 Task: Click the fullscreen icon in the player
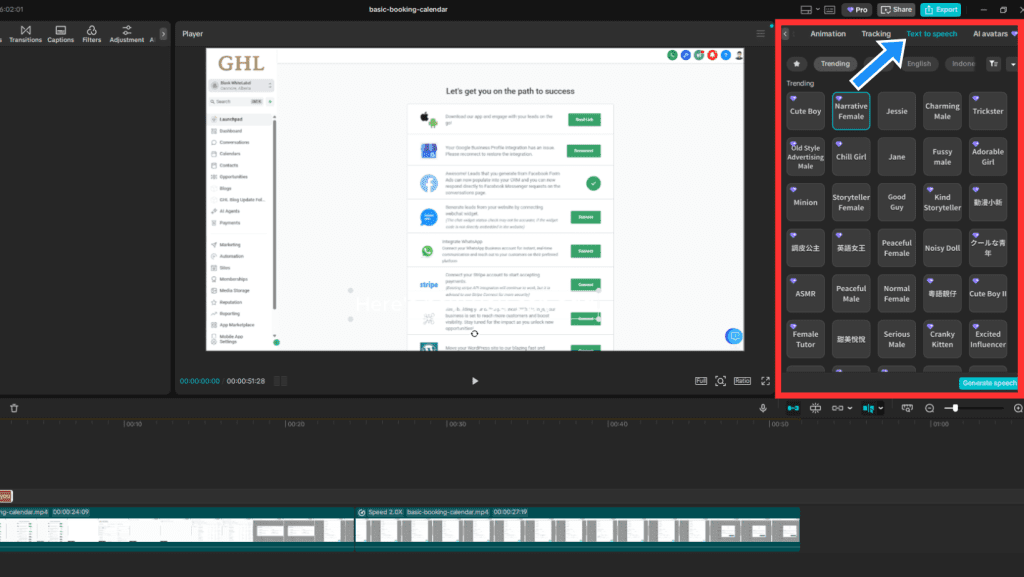click(x=766, y=381)
